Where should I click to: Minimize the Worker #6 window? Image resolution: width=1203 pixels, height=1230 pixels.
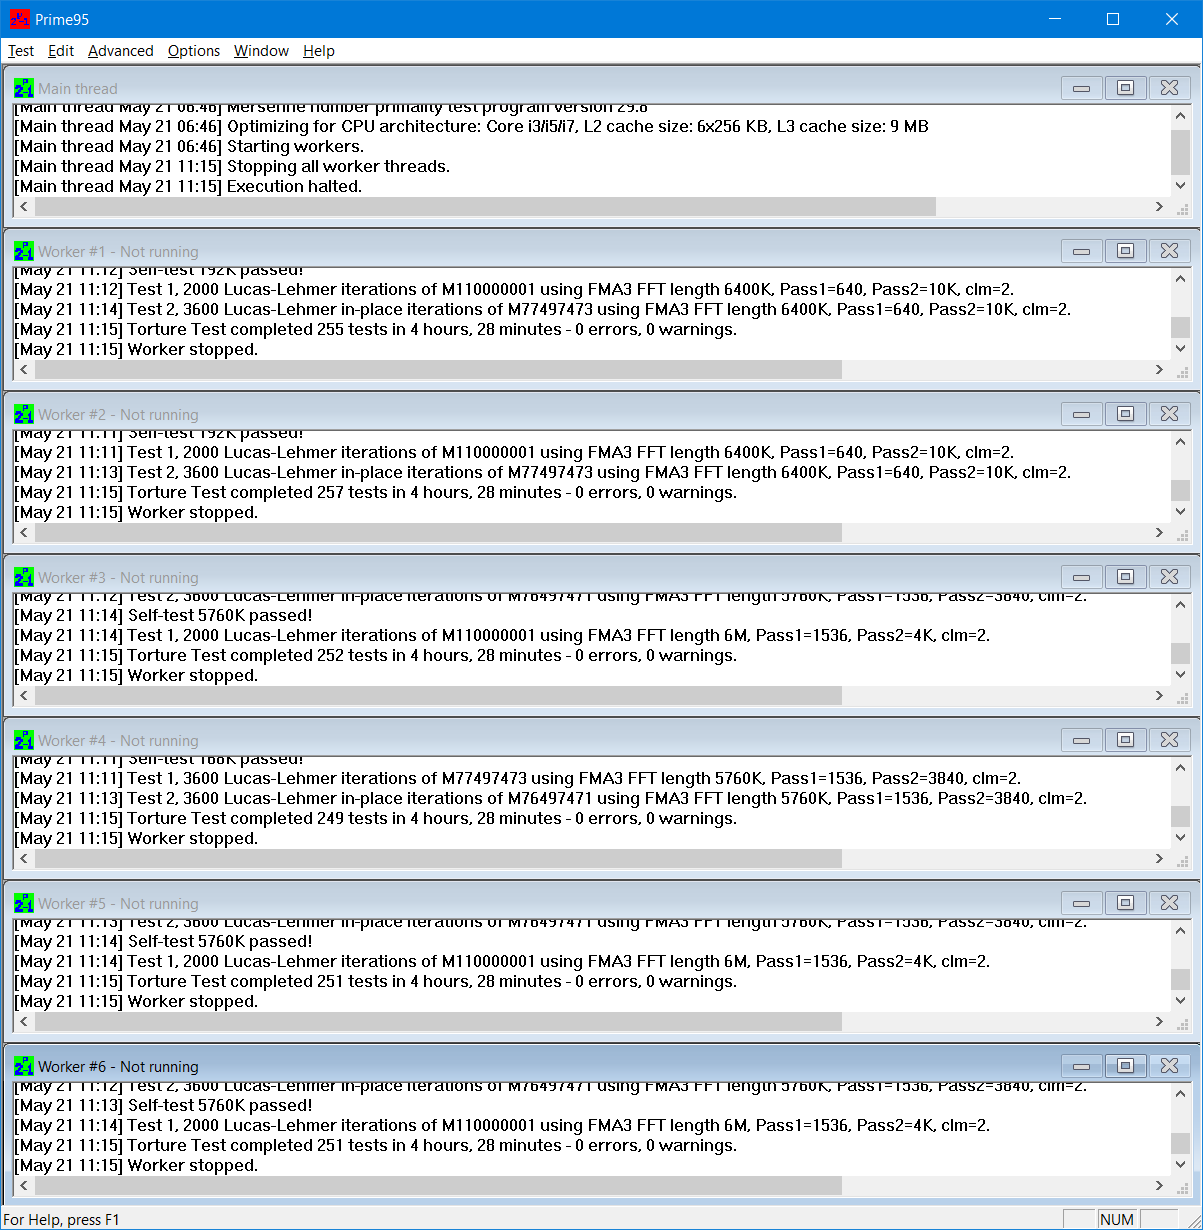point(1081,1066)
